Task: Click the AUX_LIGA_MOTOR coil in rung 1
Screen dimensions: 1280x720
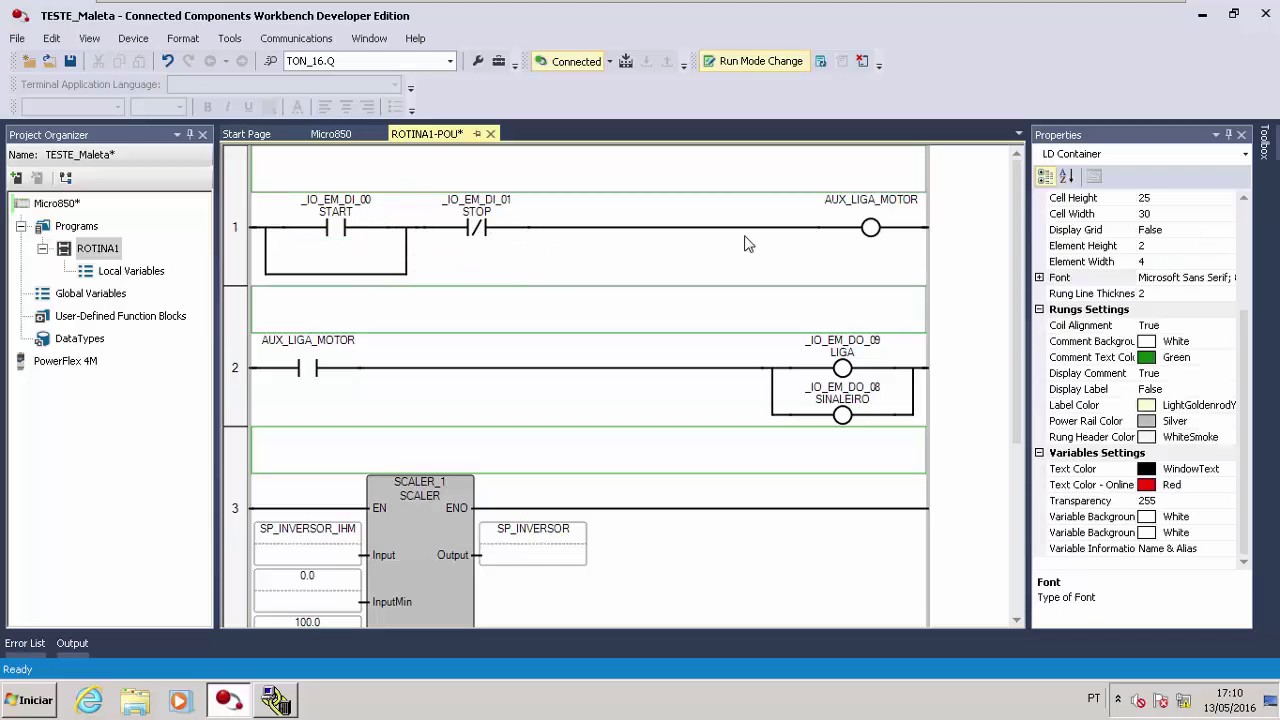Action: coord(871,228)
